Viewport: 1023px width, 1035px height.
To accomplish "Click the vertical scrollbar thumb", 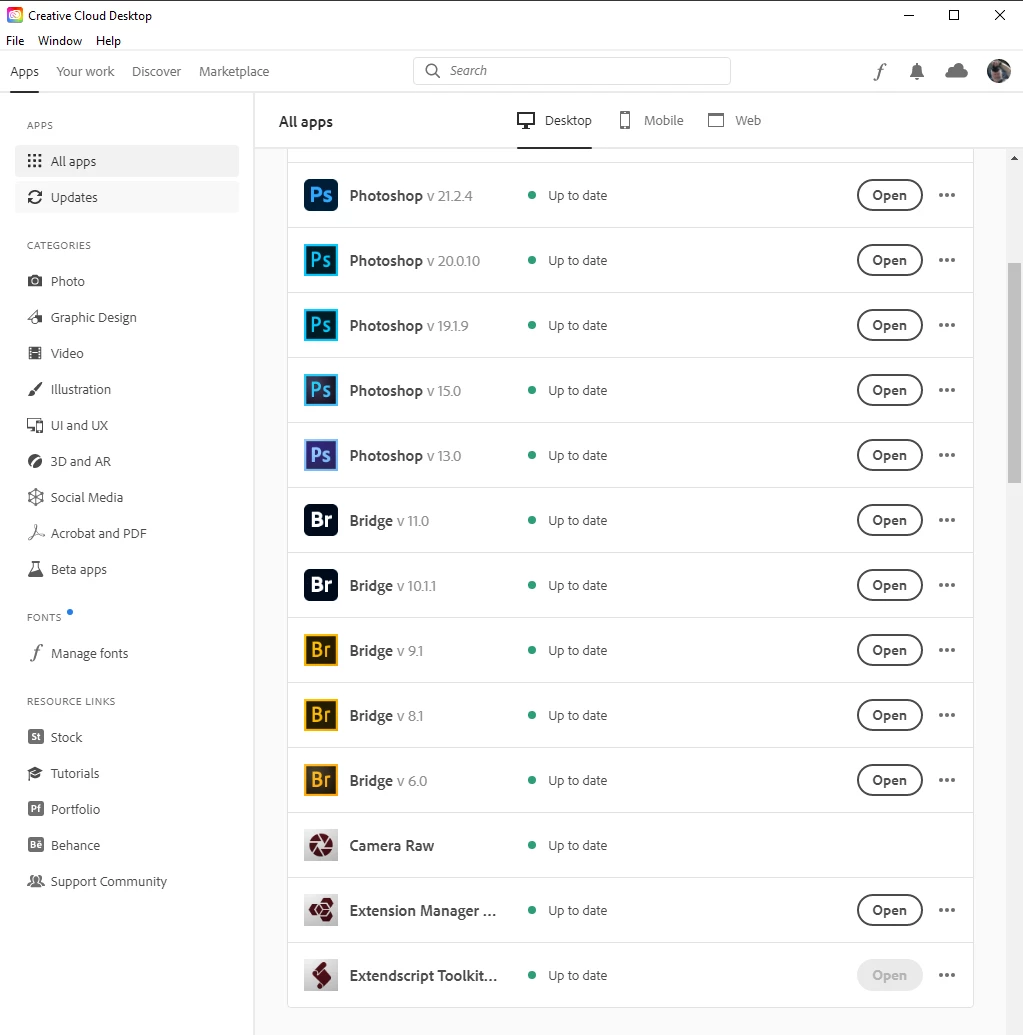I will (1014, 373).
